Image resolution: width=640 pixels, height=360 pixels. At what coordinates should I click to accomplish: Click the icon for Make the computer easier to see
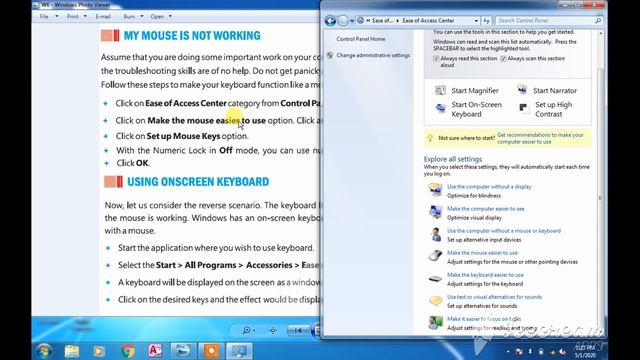pos(435,212)
